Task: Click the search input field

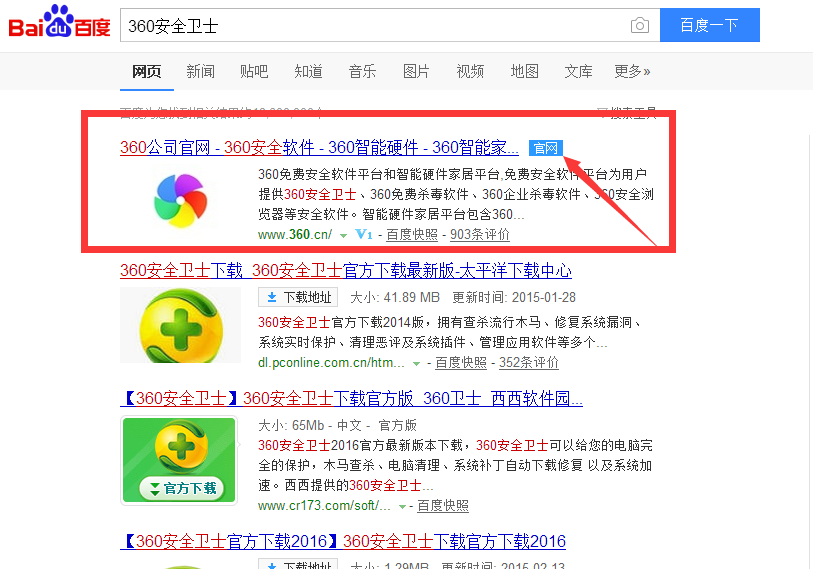Action: (x=373, y=25)
